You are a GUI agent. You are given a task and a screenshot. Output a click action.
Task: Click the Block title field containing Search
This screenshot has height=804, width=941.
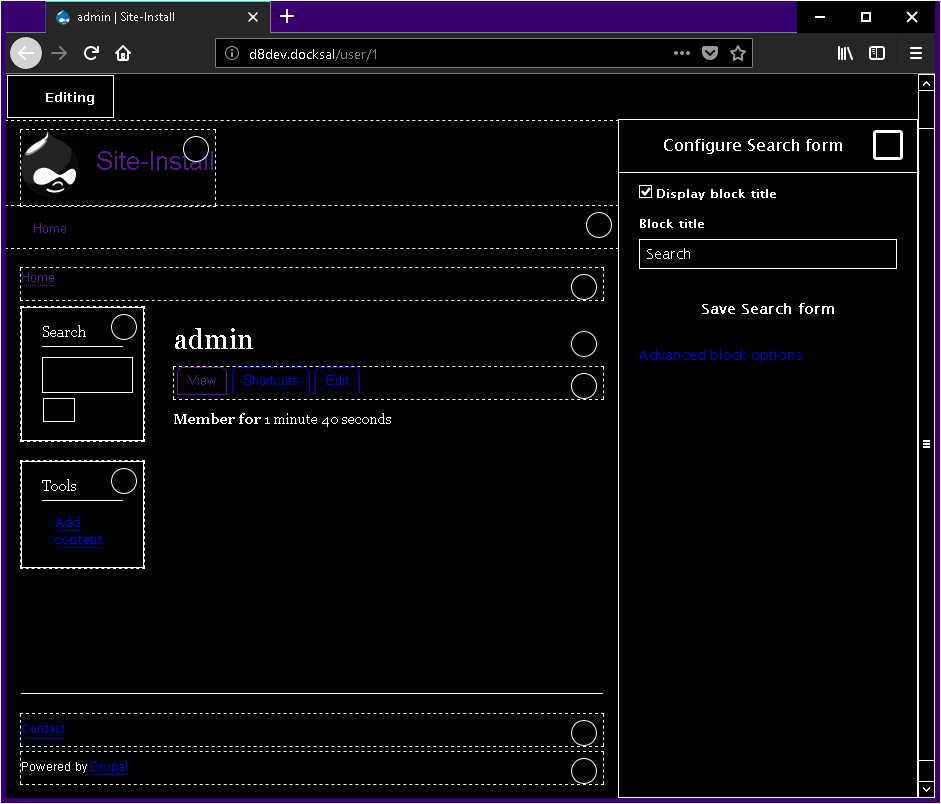(767, 254)
